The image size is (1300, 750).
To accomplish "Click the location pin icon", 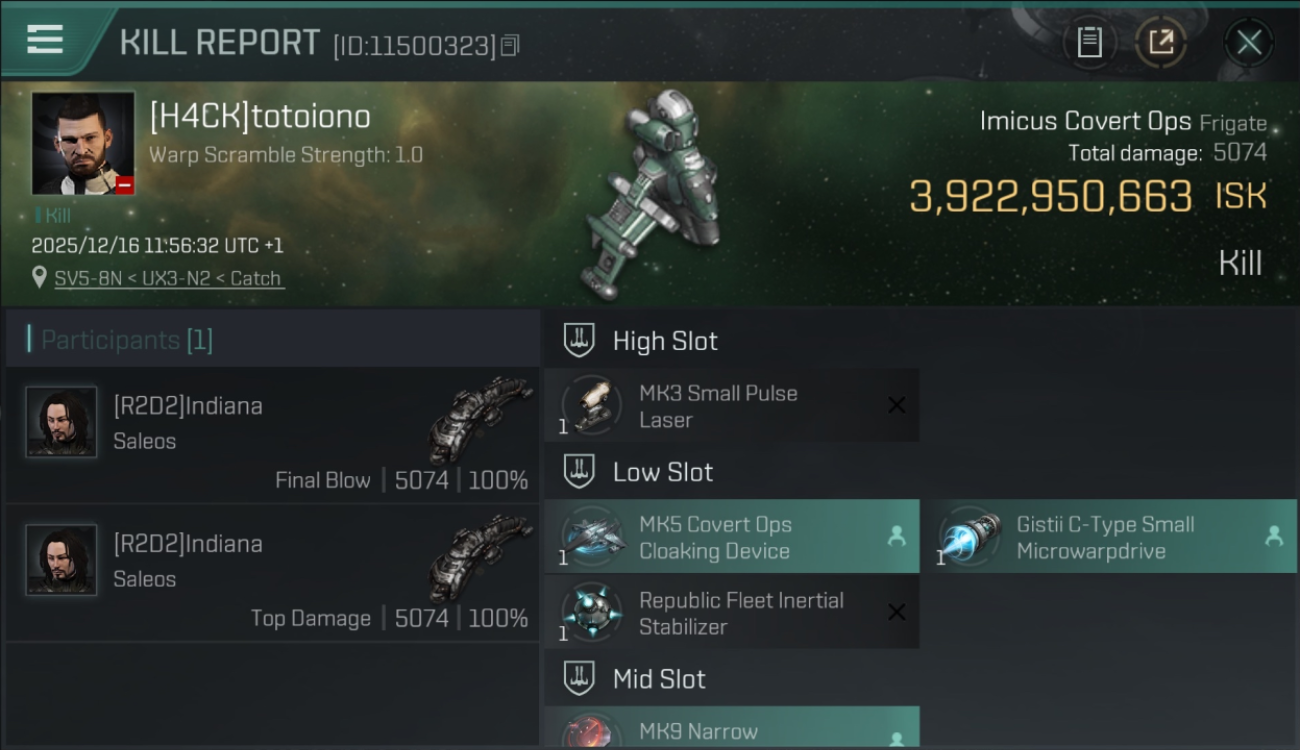I will tap(39, 277).
